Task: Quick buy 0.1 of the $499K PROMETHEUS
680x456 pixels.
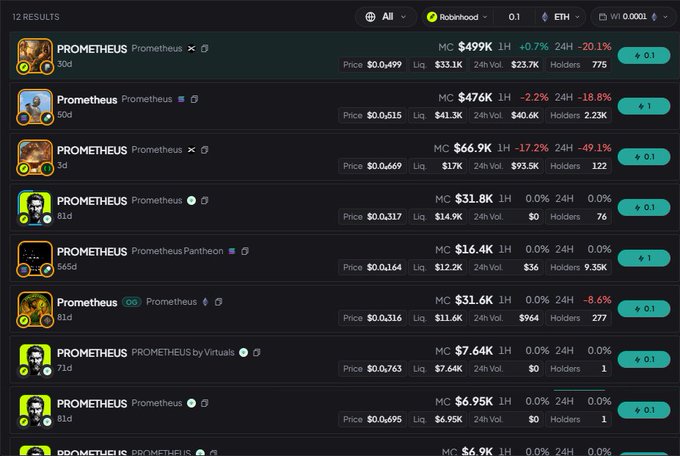Action: point(644,56)
